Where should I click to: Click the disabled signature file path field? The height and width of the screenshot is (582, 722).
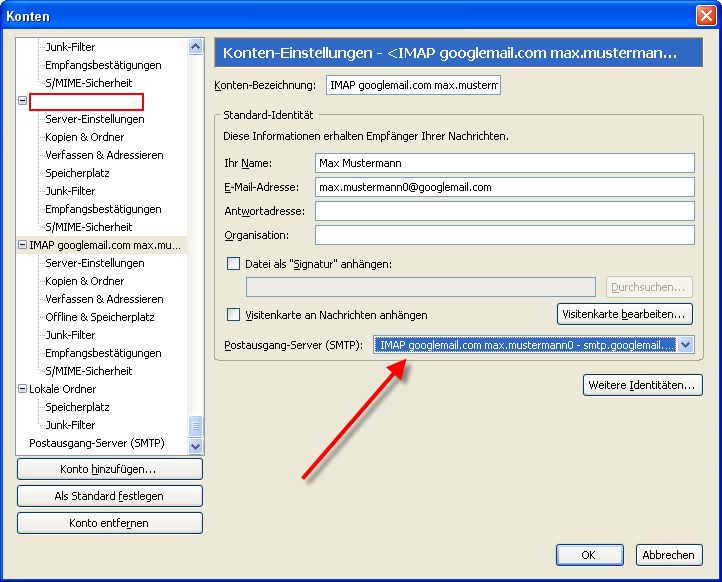[x=421, y=287]
